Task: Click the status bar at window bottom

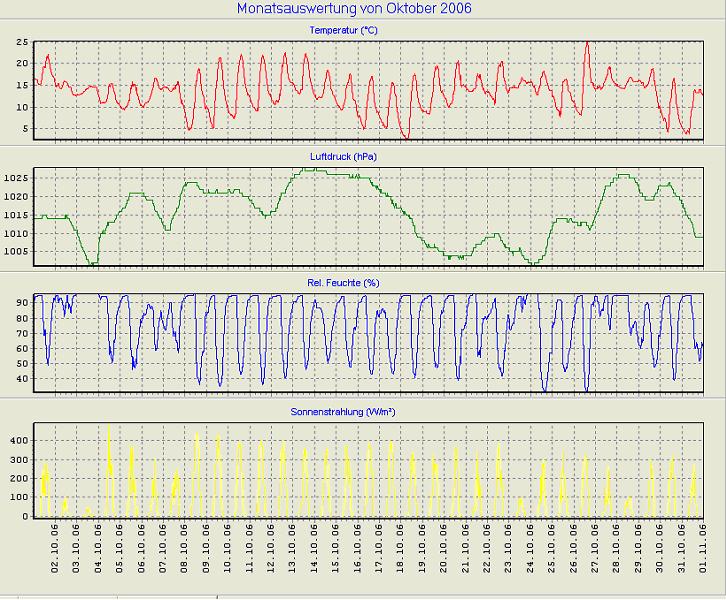Action: tap(363, 596)
